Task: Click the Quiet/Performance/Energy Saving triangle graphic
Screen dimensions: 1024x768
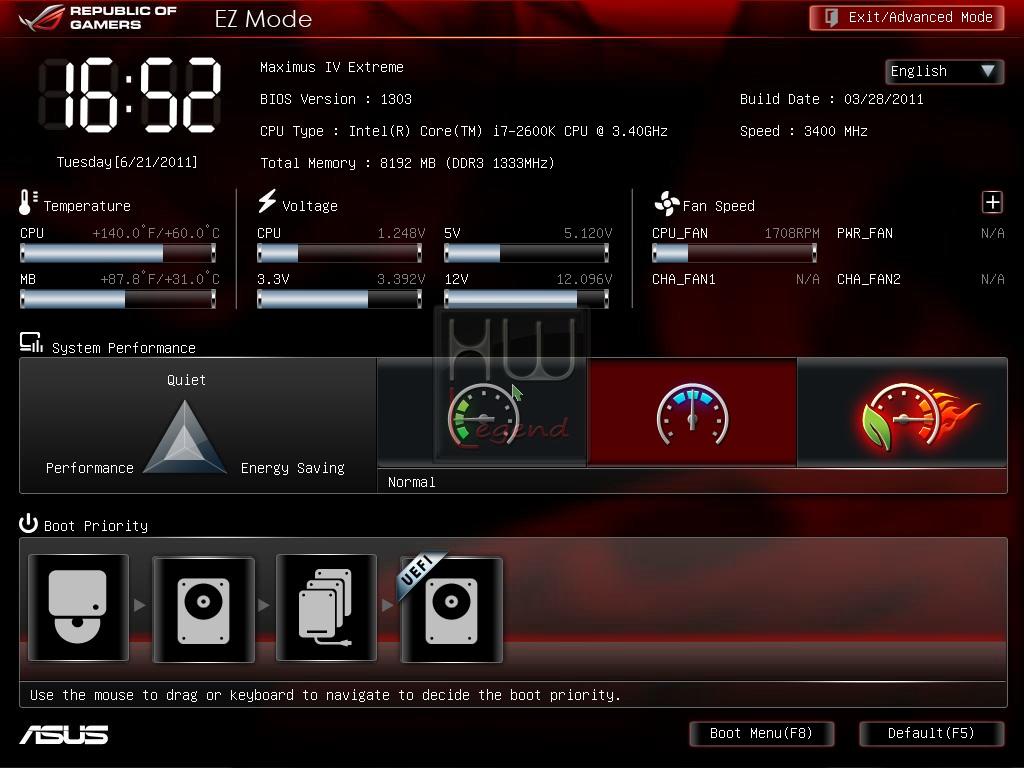Action: (x=185, y=437)
